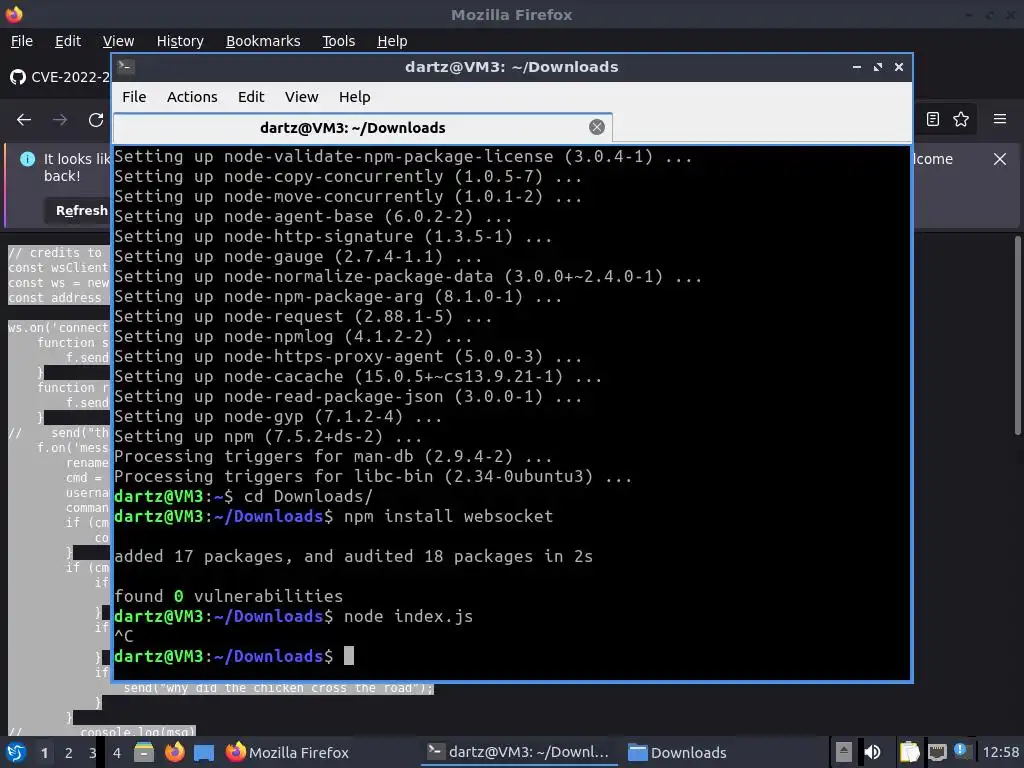The height and width of the screenshot is (768, 1024).
Task: Toggle Firefox reader view icon
Action: tap(933, 119)
